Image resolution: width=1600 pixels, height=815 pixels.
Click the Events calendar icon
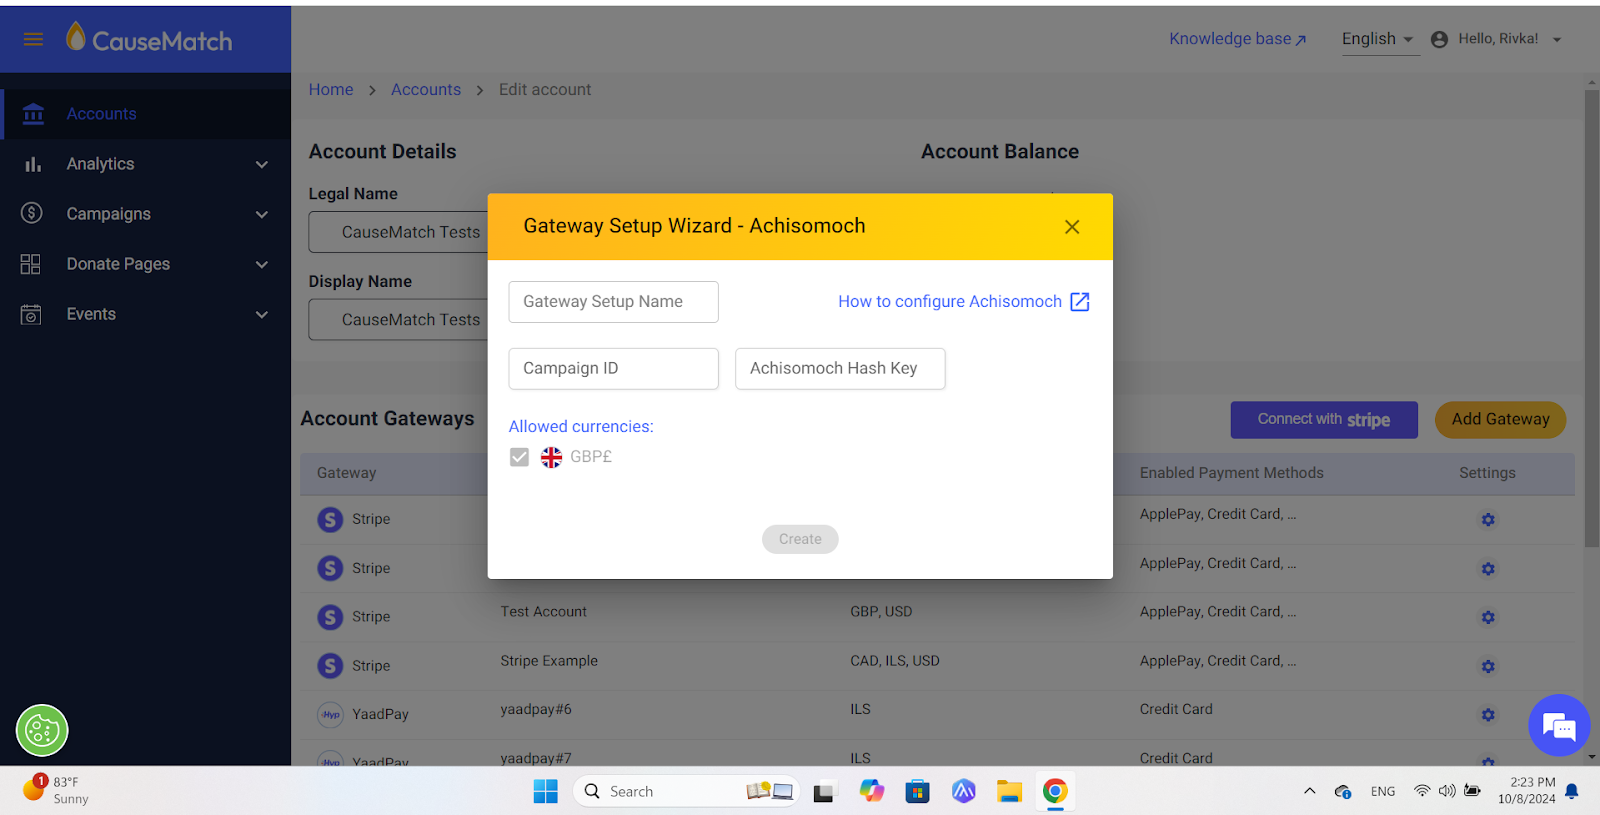tap(31, 314)
